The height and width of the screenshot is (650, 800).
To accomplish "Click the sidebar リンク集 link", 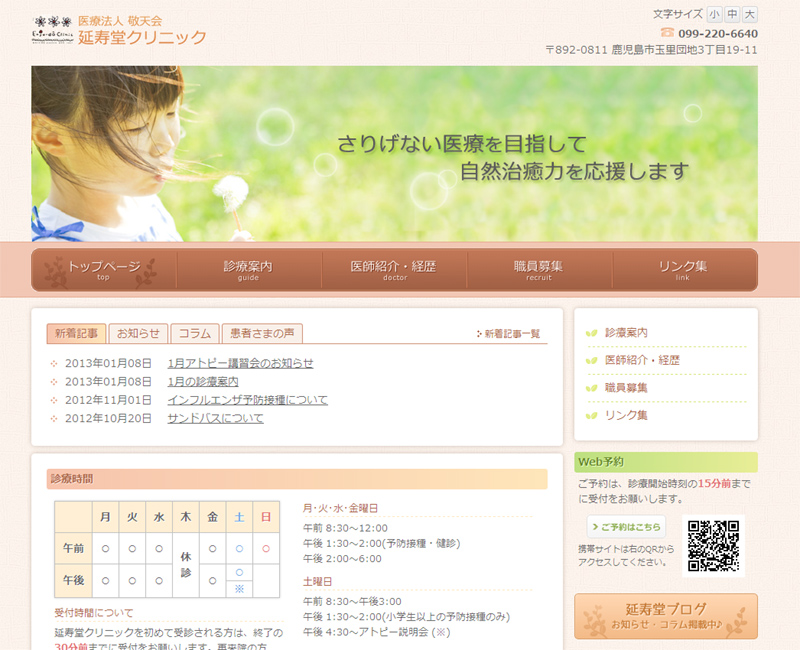I will tap(626, 415).
